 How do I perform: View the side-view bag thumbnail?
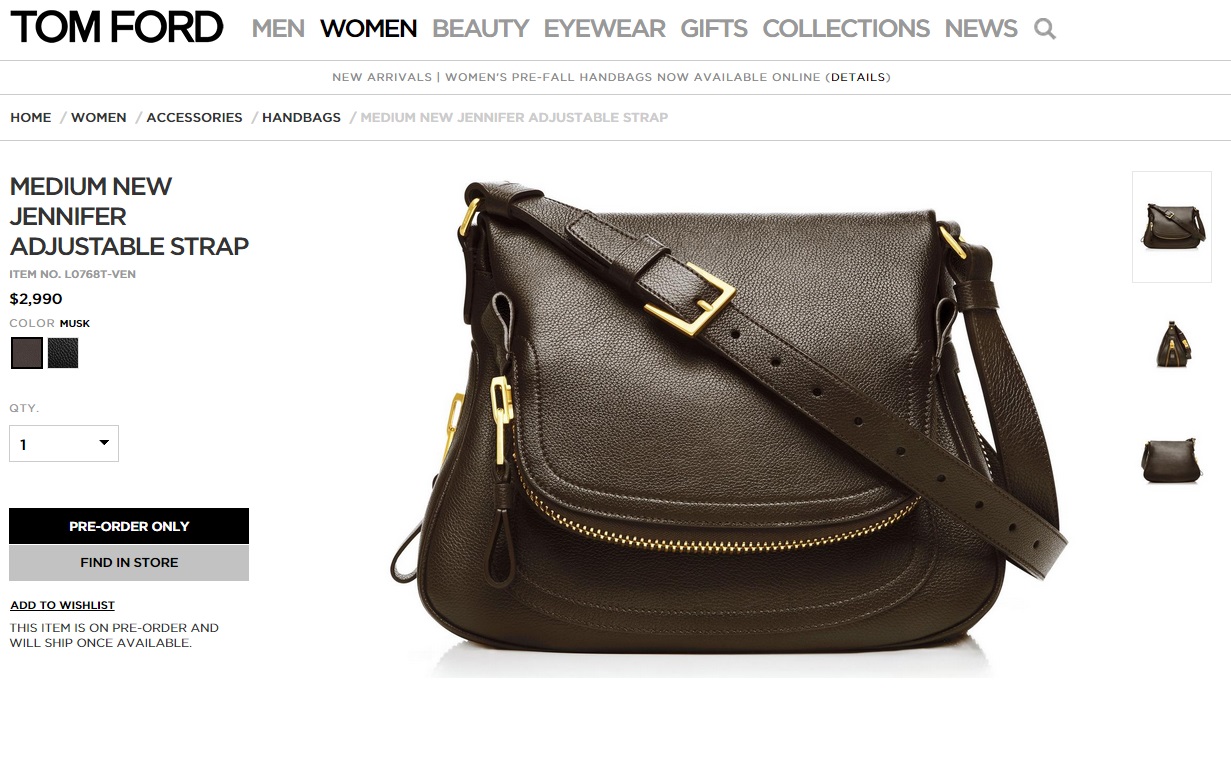click(1172, 345)
